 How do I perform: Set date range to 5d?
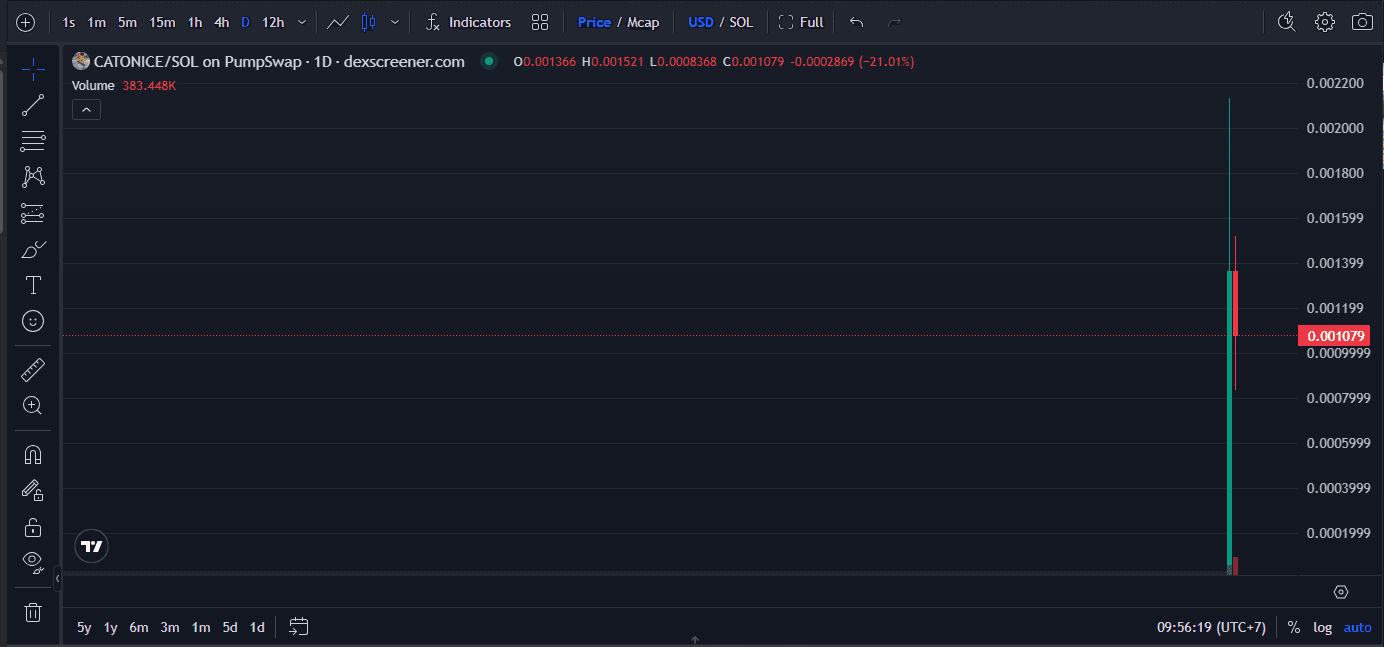coord(230,627)
